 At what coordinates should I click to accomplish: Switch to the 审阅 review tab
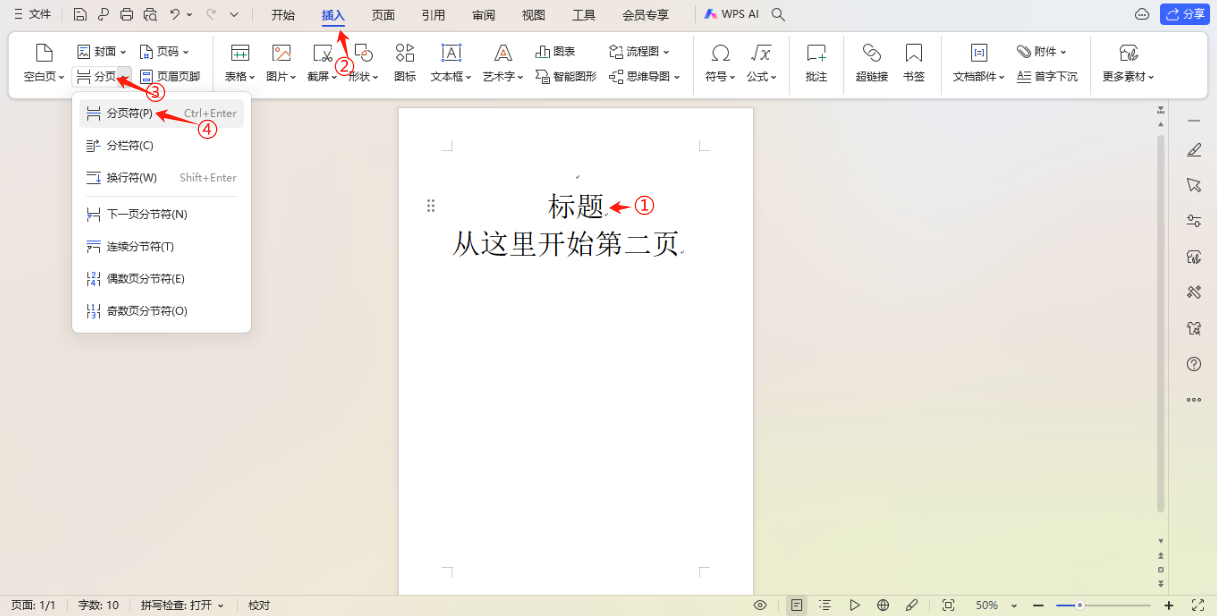click(484, 15)
